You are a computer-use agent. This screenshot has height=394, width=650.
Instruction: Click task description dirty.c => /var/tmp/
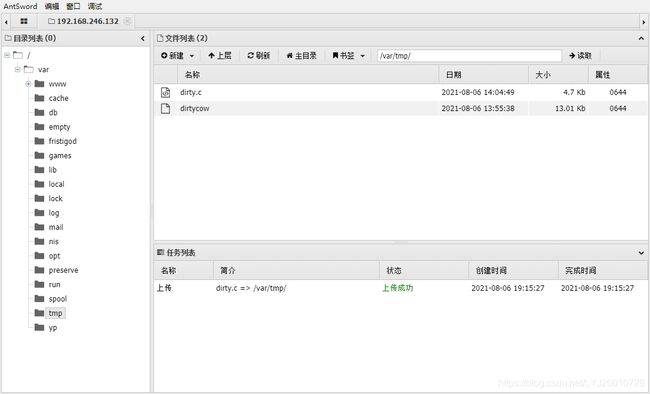[251, 288]
